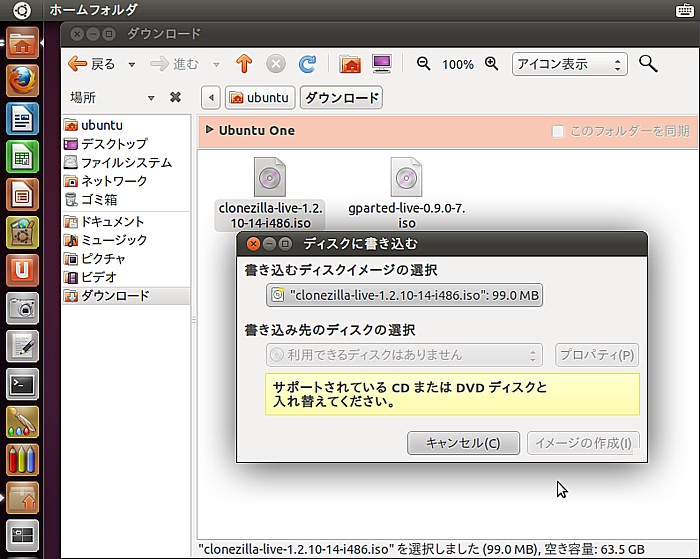
Task: Click the Forward (進む) arrow button
Action: 174,64
